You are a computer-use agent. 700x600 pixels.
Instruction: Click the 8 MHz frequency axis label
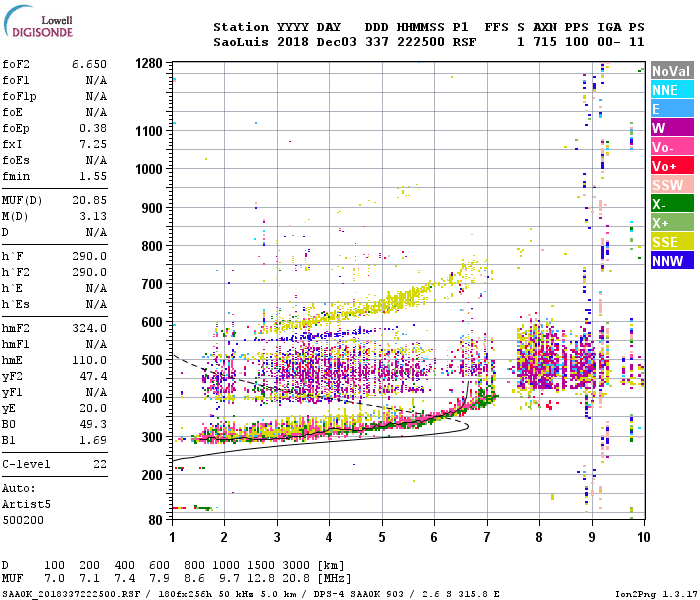click(539, 537)
